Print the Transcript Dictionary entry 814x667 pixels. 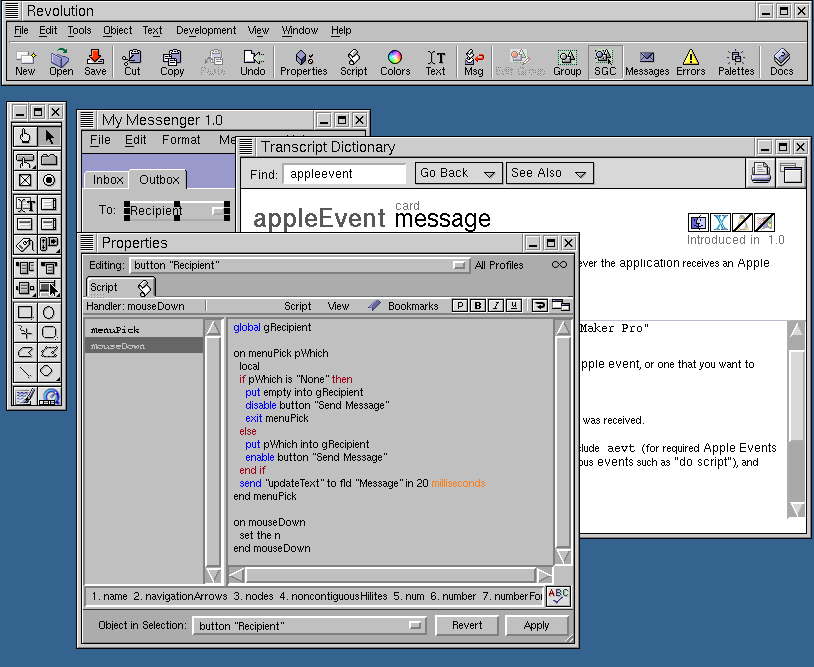click(x=761, y=173)
